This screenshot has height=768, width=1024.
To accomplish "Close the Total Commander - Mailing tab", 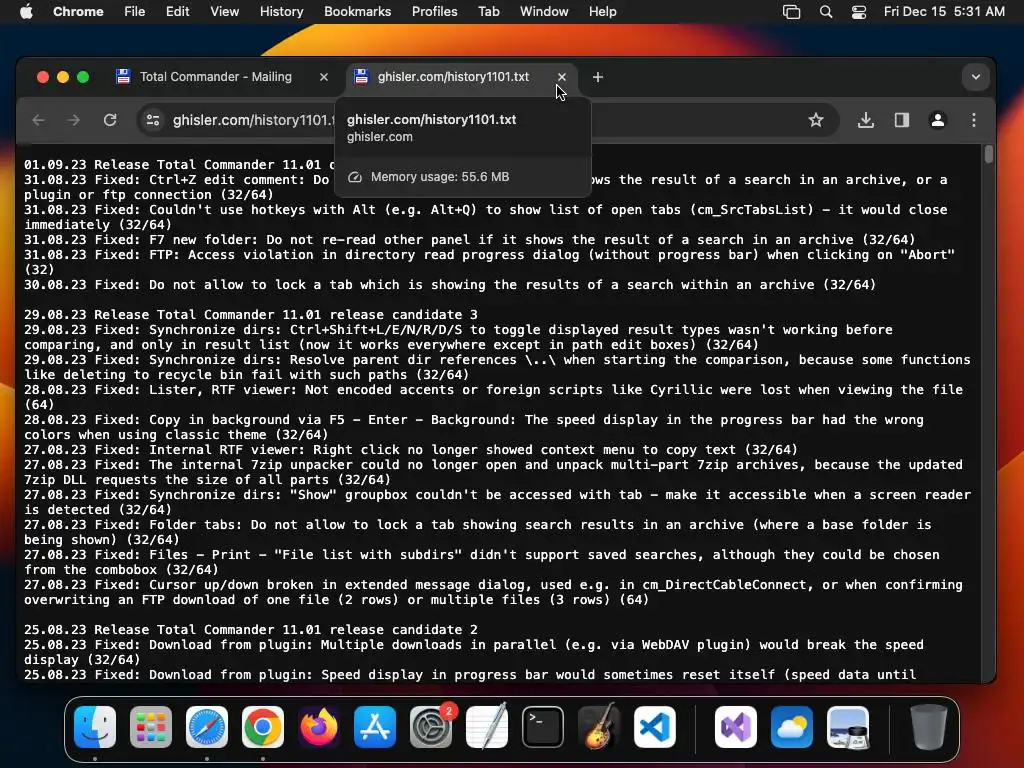I will coord(324,77).
